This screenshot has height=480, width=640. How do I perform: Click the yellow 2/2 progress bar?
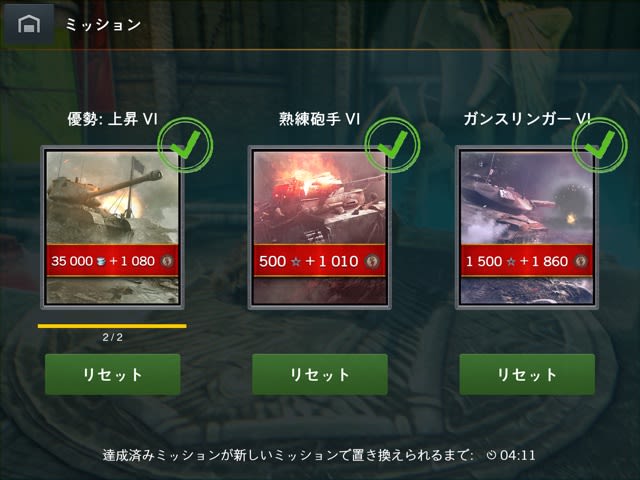tap(112, 326)
